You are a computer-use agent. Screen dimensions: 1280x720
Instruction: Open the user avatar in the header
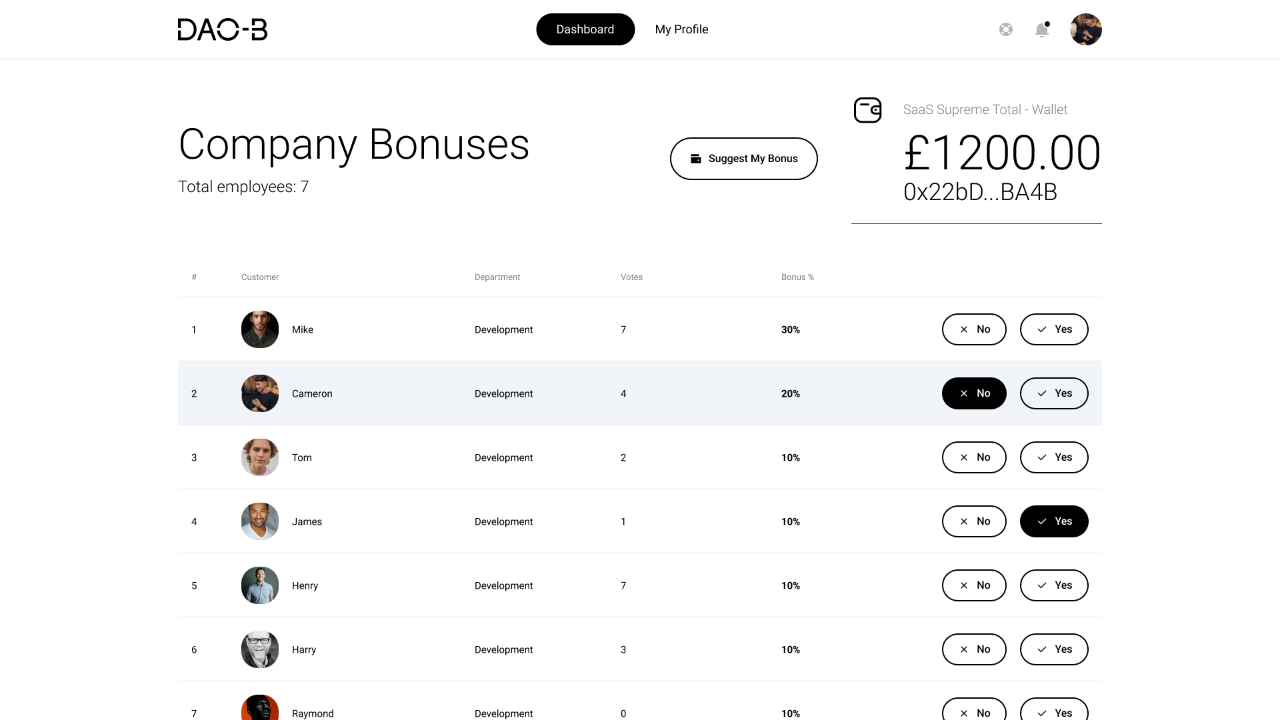coord(1086,29)
